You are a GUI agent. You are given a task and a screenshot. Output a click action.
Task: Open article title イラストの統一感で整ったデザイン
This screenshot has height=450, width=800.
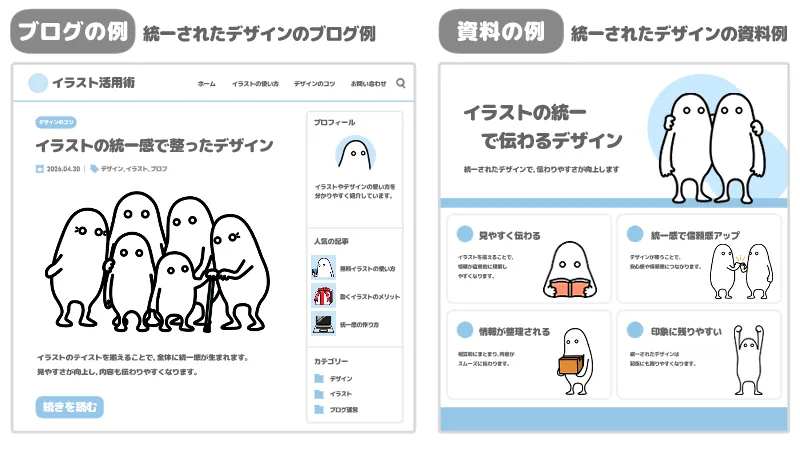point(155,146)
